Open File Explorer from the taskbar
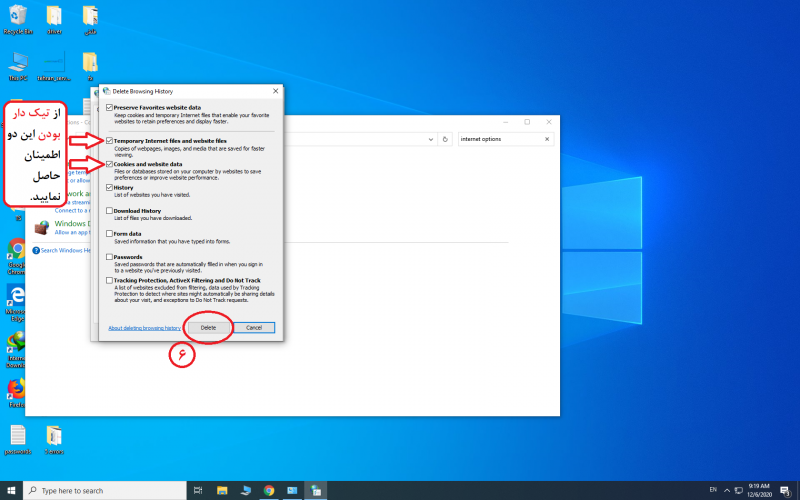This screenshot has width=800, height=500. [222, 491]
